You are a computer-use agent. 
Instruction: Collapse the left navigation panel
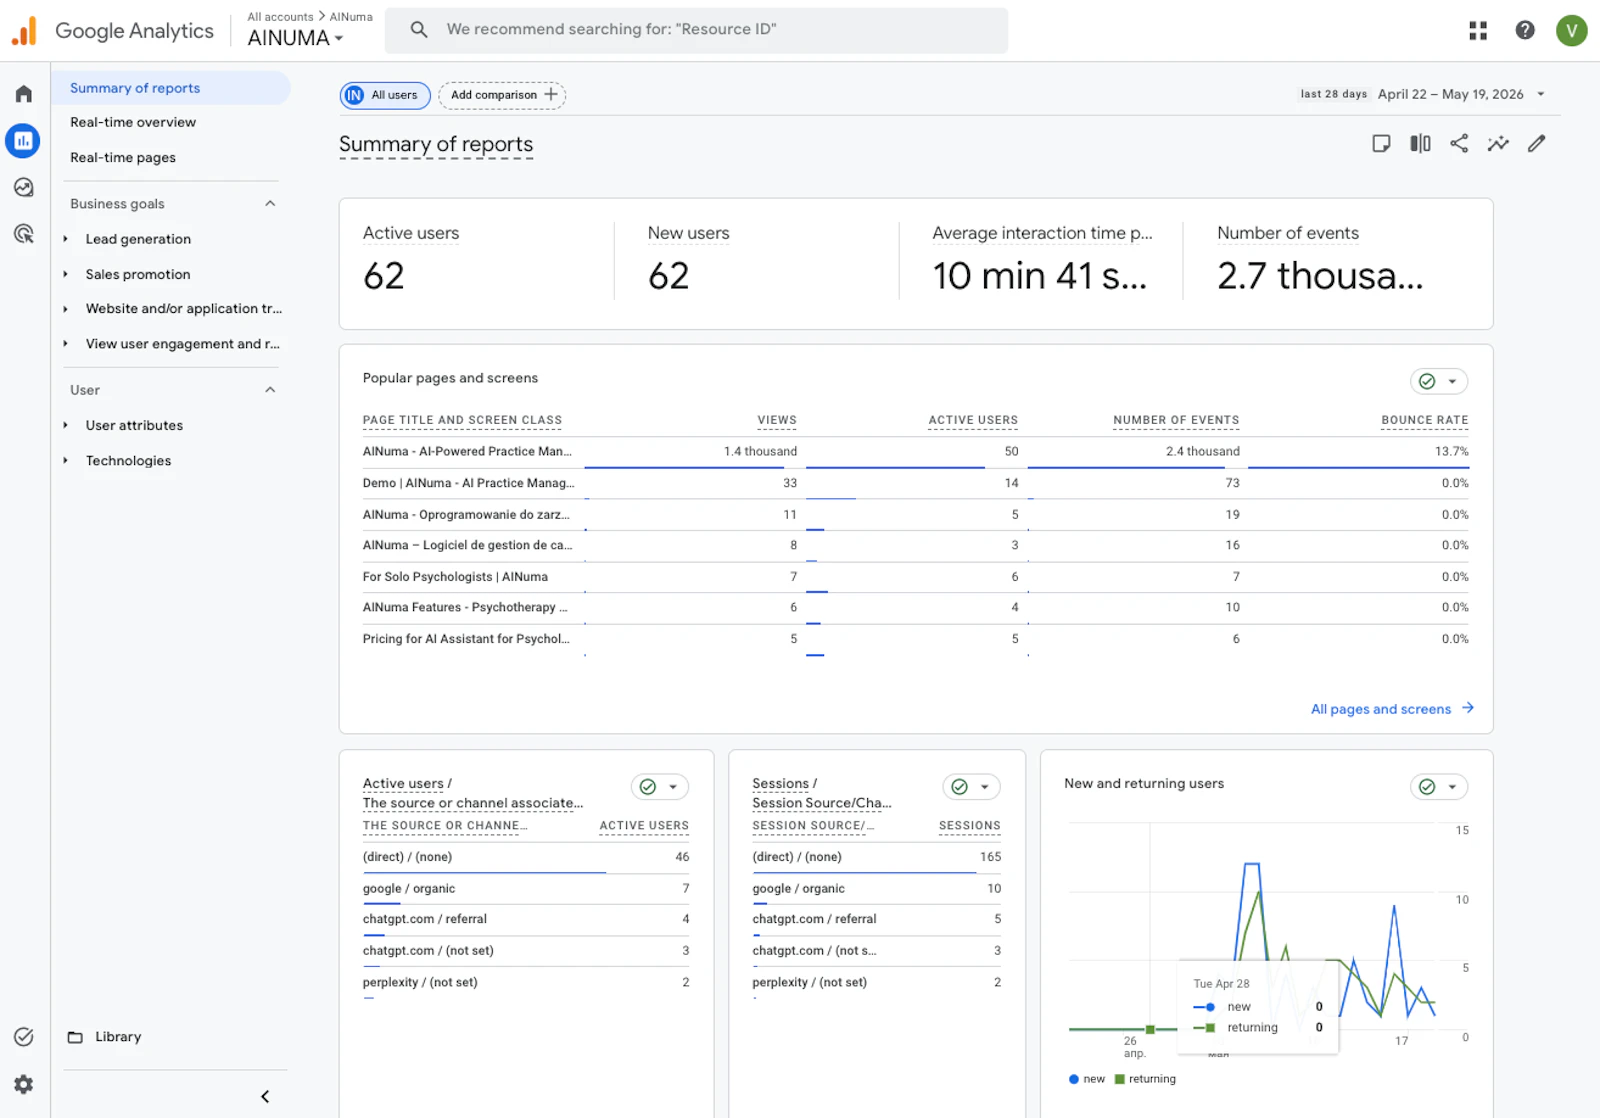pos(265,1097)
